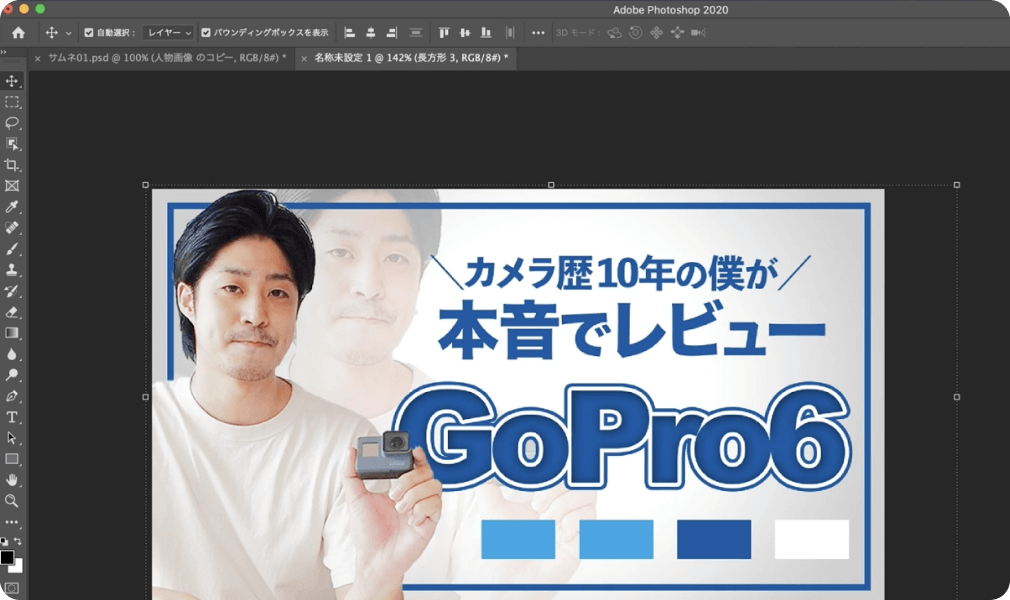Screen dimensions: 1010x600
Task: Select the Crop tool
Action: [12, 165]
